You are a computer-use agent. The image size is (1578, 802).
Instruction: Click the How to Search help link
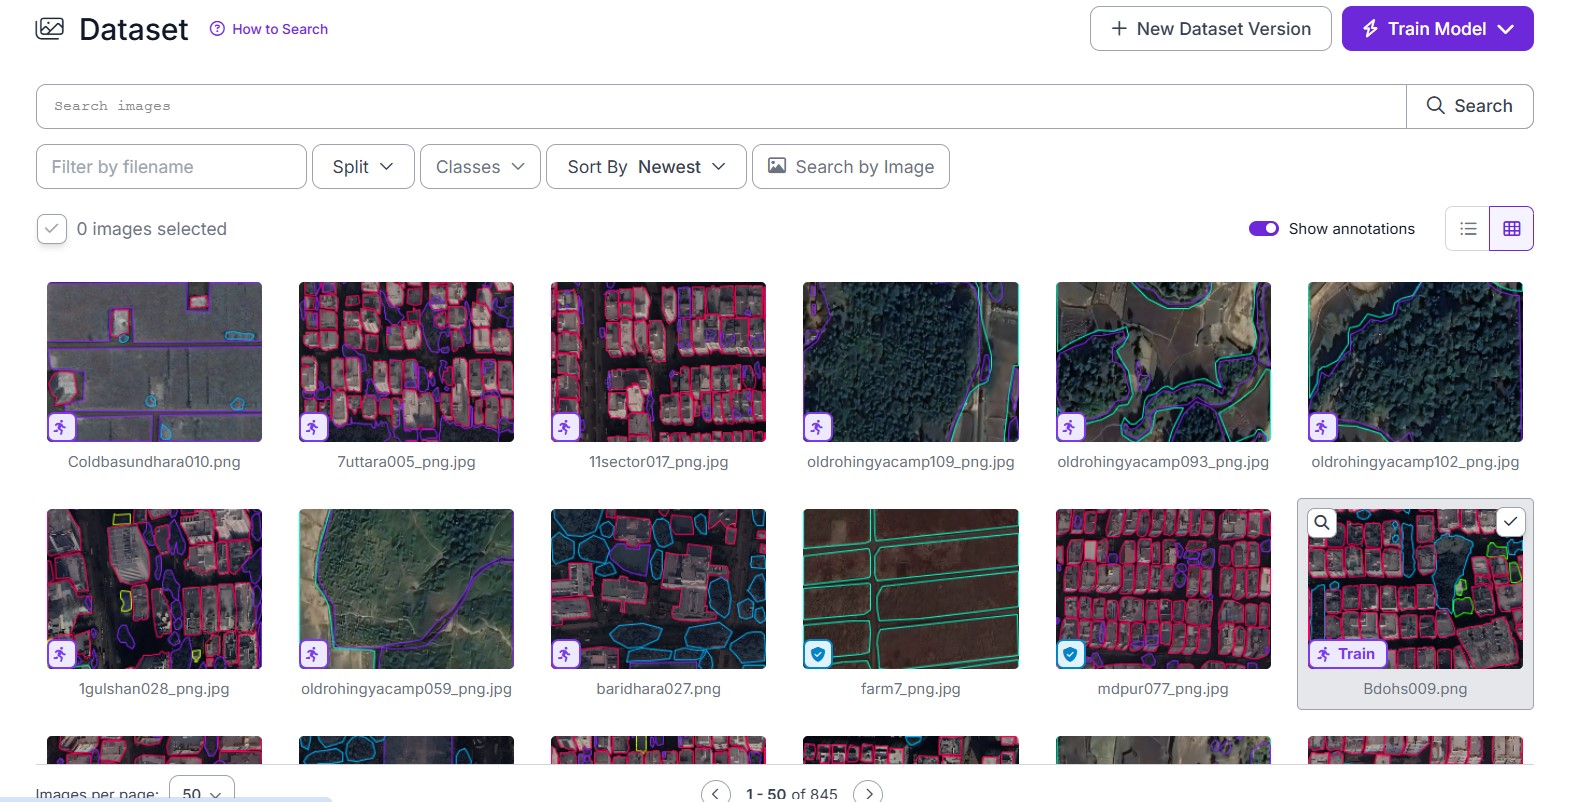click(x=269, y=29)
